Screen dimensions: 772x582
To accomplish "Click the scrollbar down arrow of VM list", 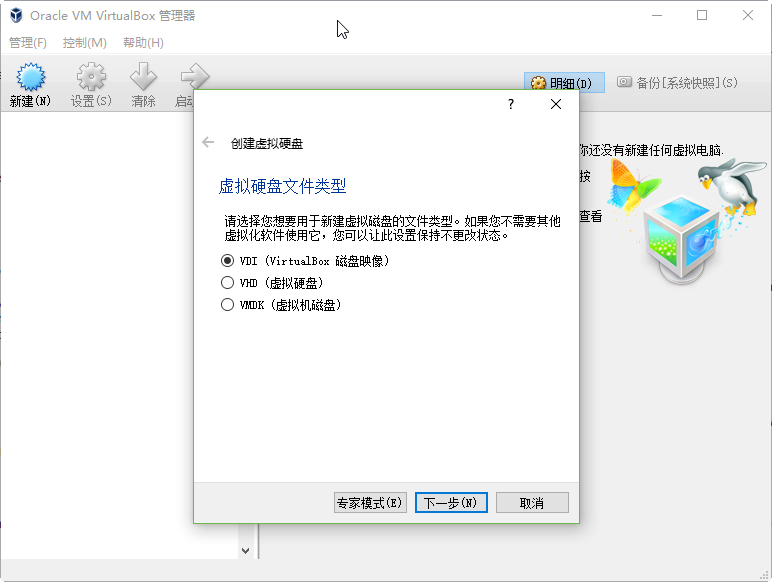I will pyautogui.click(x=245, y=550).
